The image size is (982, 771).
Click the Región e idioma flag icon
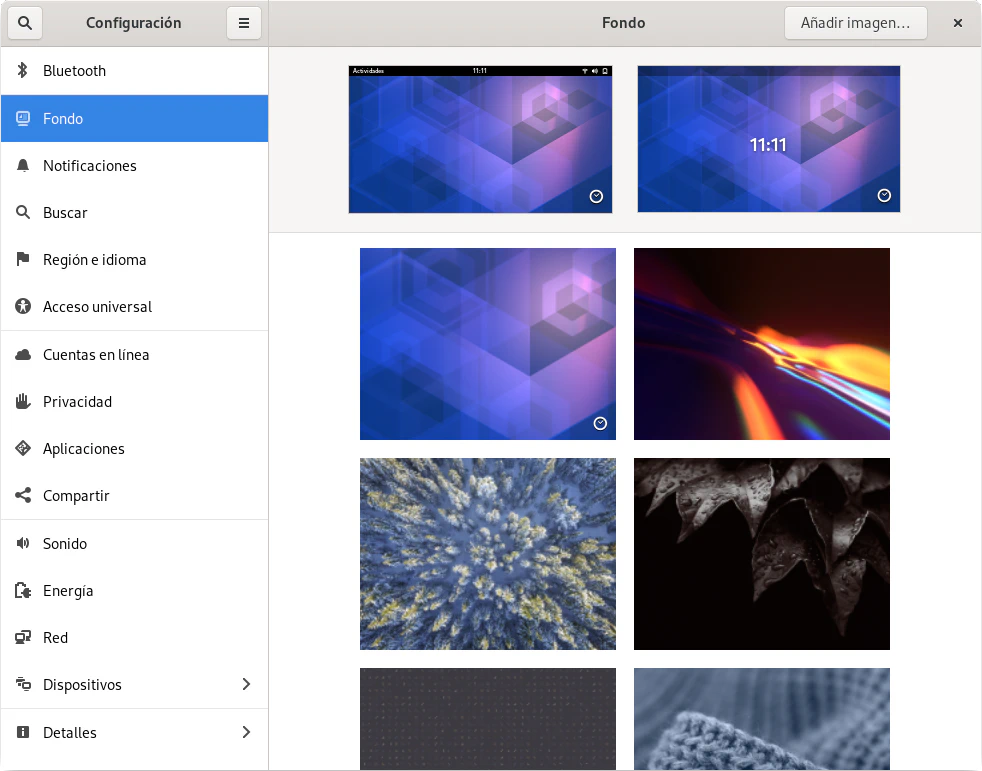[23, 260]
